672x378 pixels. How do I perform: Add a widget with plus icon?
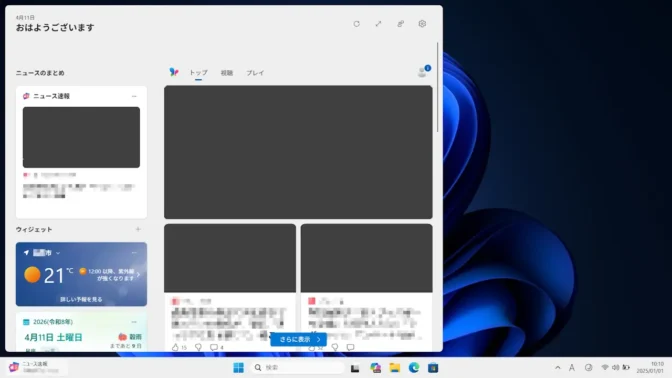click(138, 229)
